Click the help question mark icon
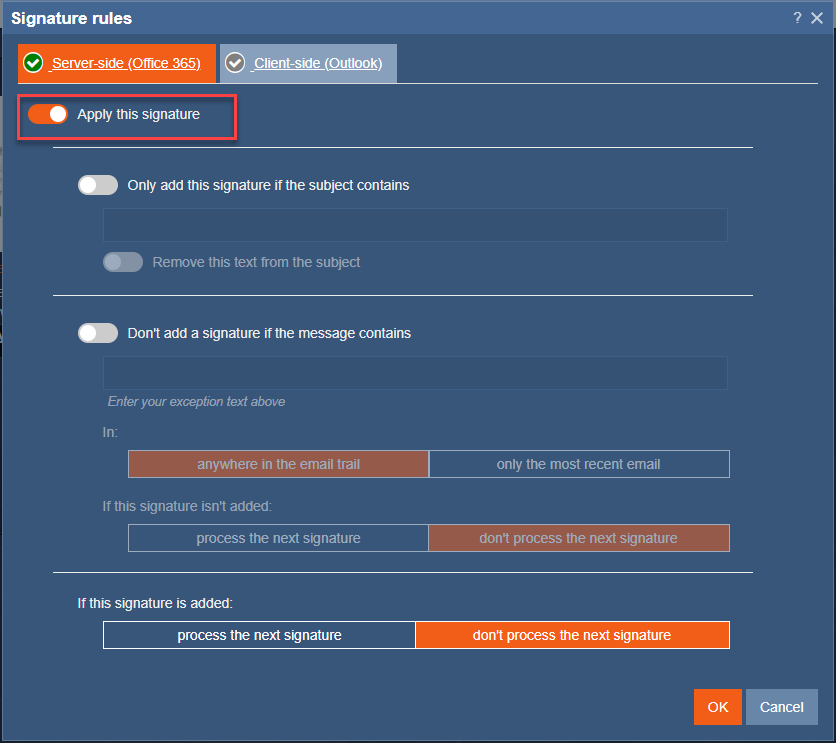The width and height of the screenshot is (836, 743). [797, 18]
